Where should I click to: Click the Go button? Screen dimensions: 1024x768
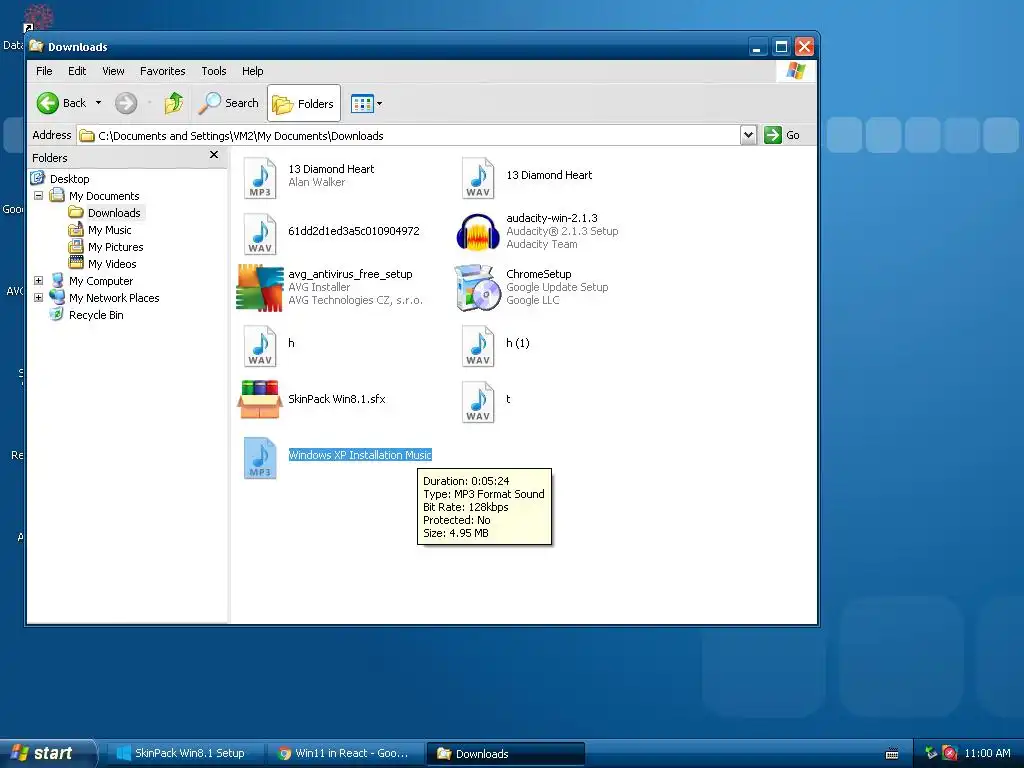click(782, 135)
